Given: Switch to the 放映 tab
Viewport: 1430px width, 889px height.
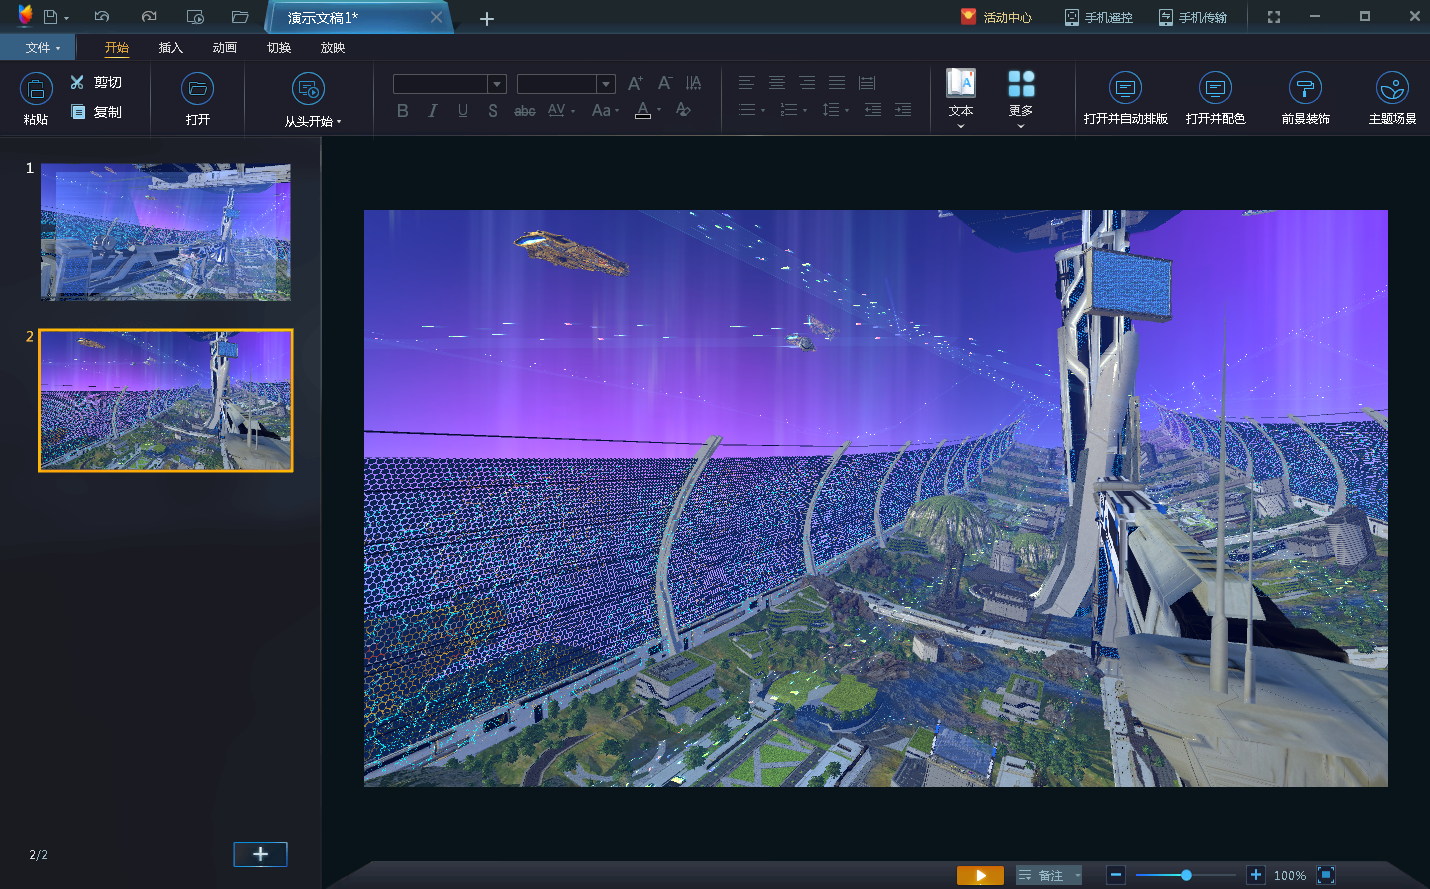Looking at the screenshot, I should click(x=333, y=47).
